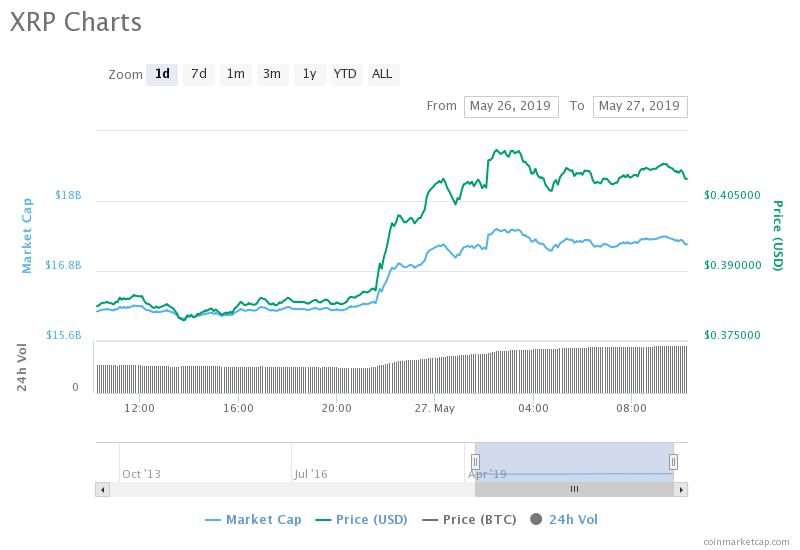The height and width of the screenshot is (550, 800).
Task: Switch zoom to 7d
Action: tap(198, 74)
